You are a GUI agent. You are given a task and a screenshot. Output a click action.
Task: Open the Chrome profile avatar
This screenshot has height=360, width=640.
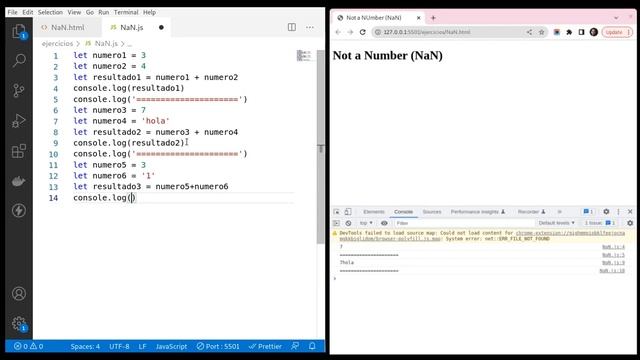point(594,32)
